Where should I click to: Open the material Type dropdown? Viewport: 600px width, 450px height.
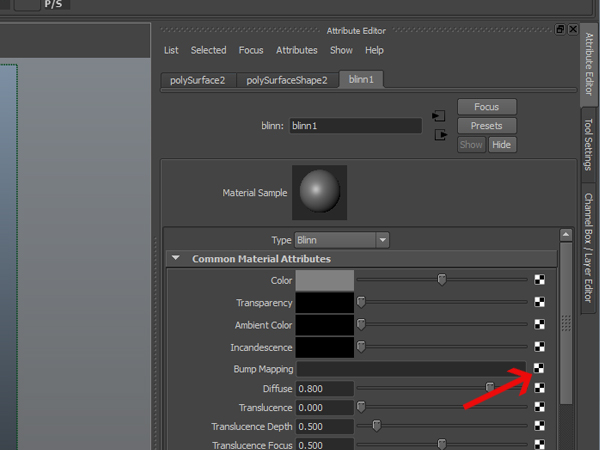coord(342,240)
